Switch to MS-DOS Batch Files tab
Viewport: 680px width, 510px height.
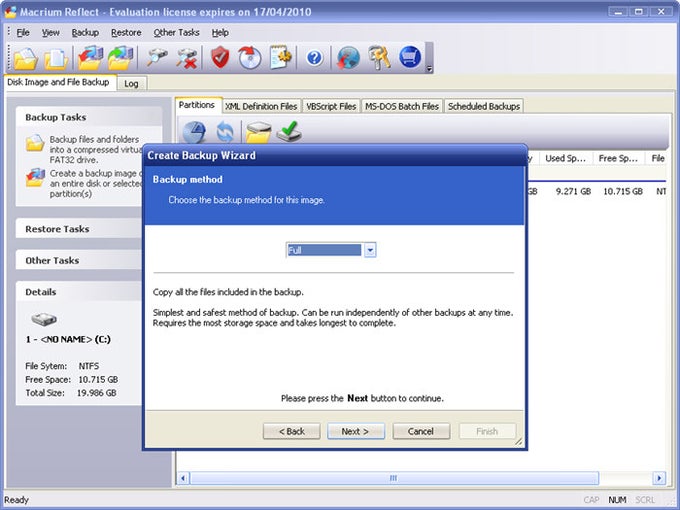[402, 106]
